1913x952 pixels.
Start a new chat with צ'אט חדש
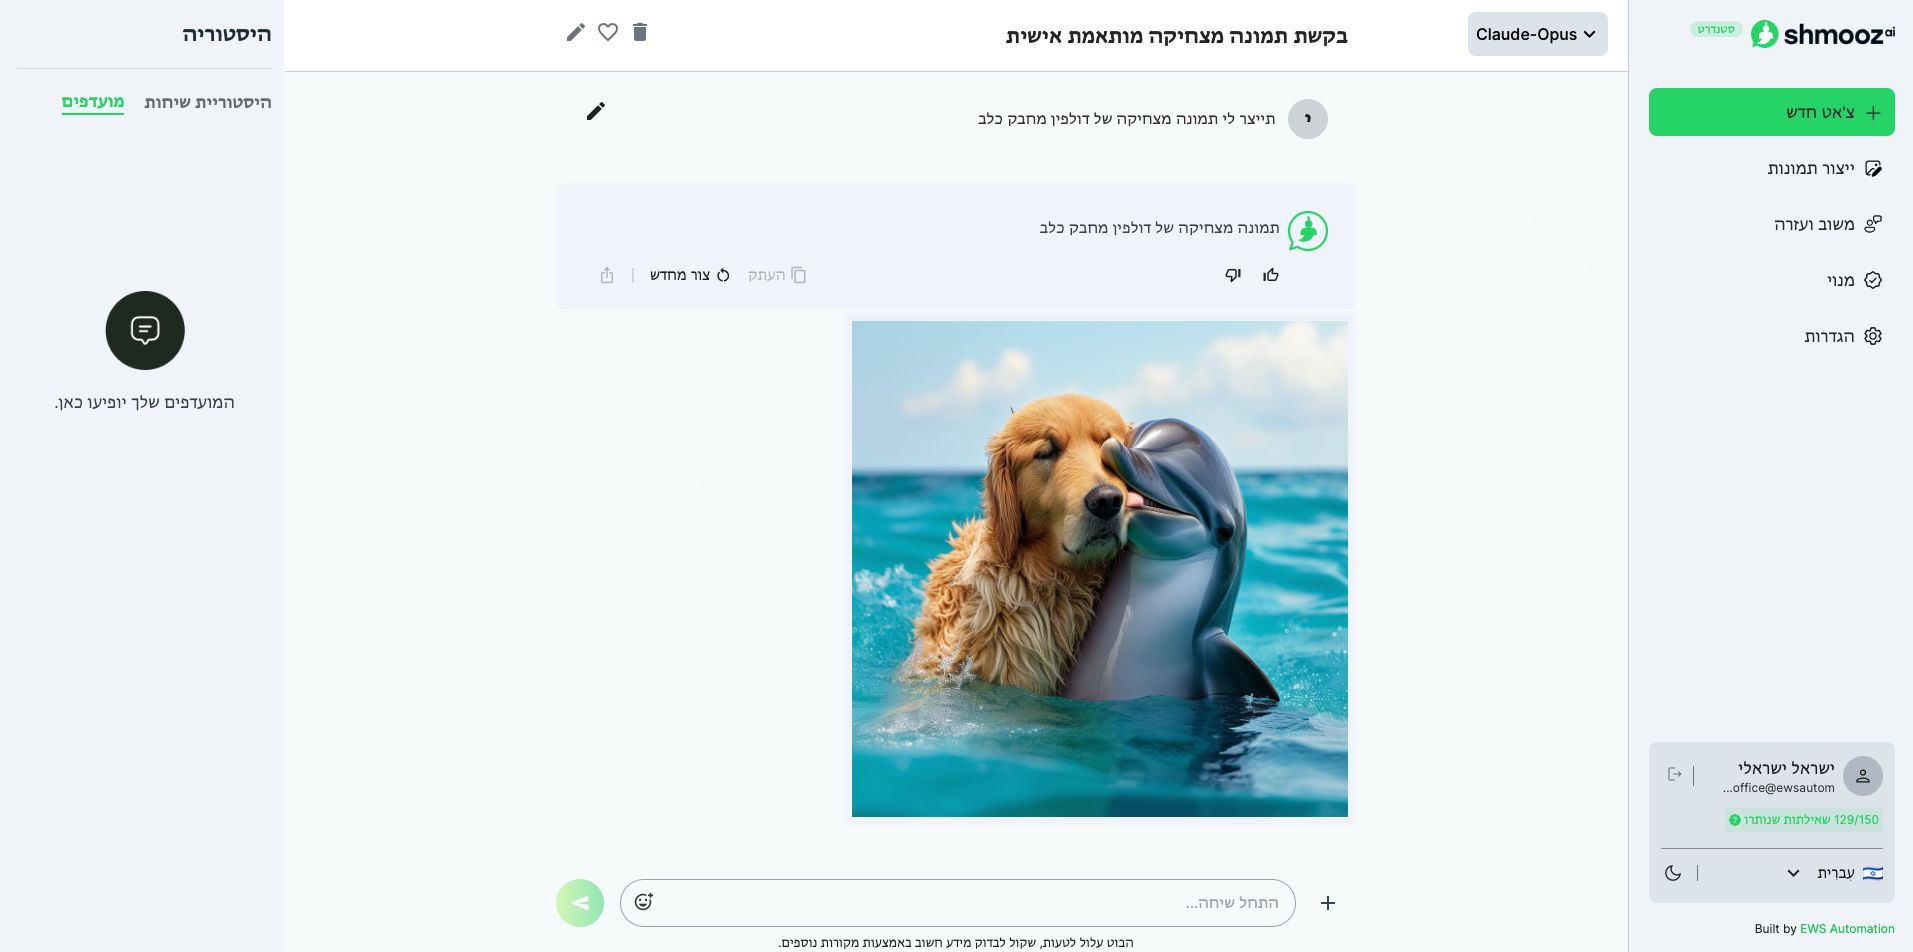pyautogui.click(x=1771, y=112)
